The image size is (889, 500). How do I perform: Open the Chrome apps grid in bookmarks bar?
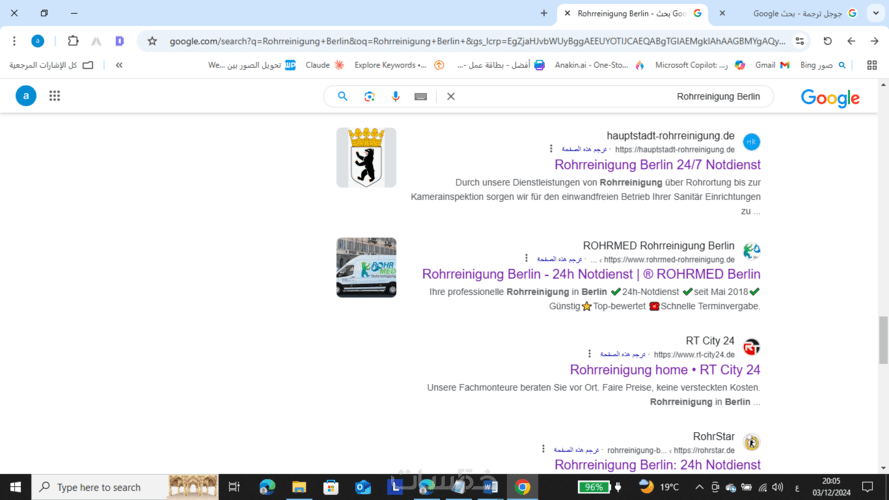(872, 65)
